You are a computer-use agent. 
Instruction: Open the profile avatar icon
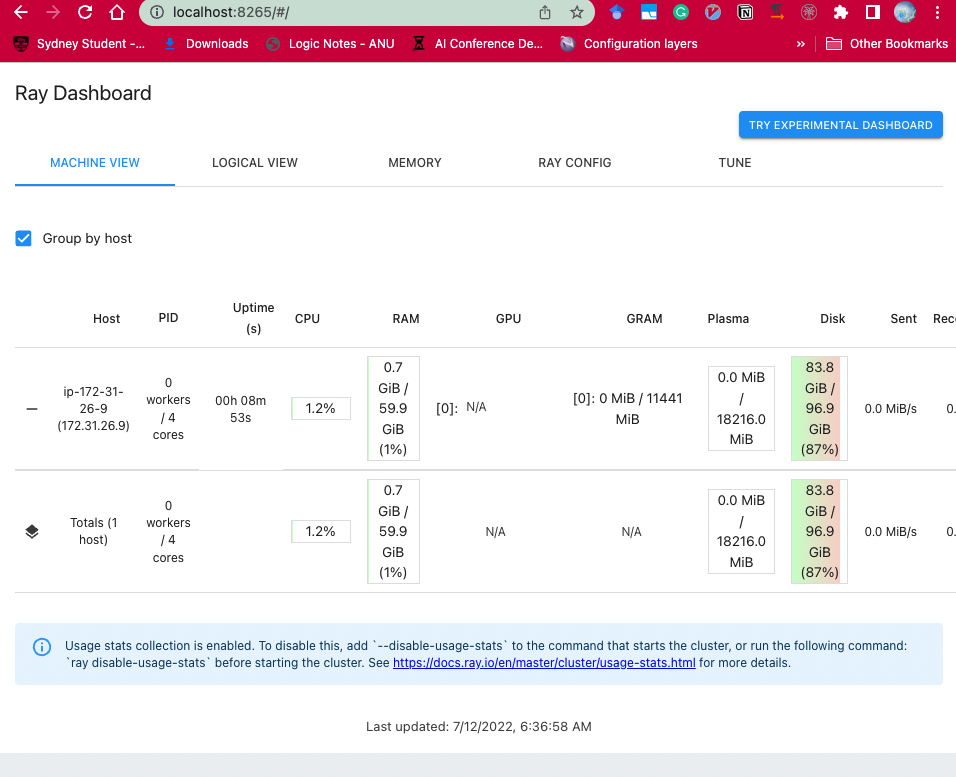click(905, 12)
